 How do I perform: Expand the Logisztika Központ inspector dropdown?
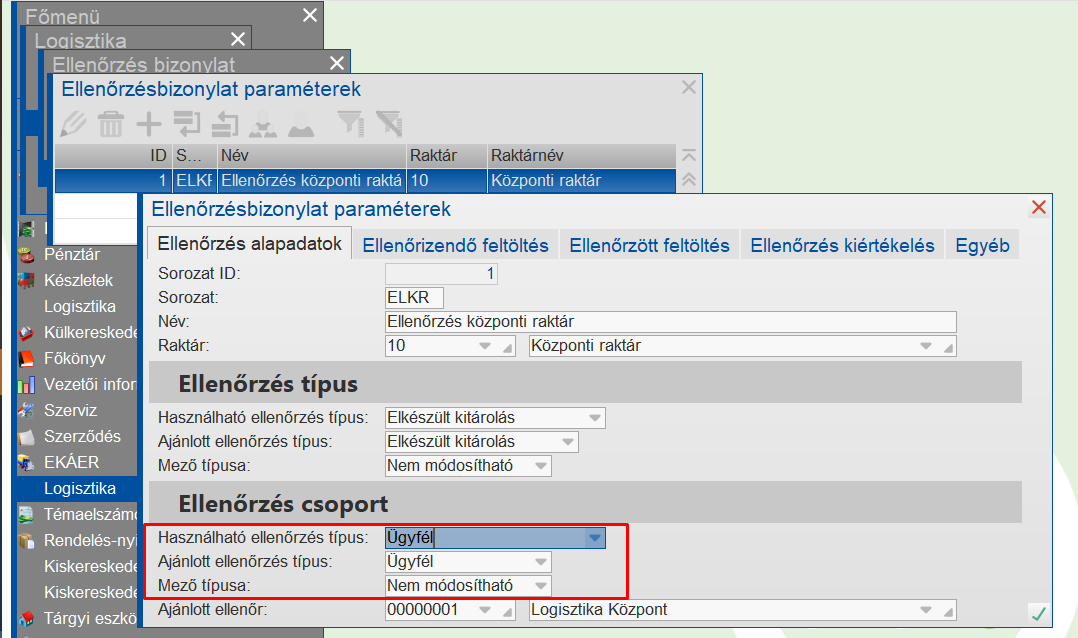click(x=925, y=610)
